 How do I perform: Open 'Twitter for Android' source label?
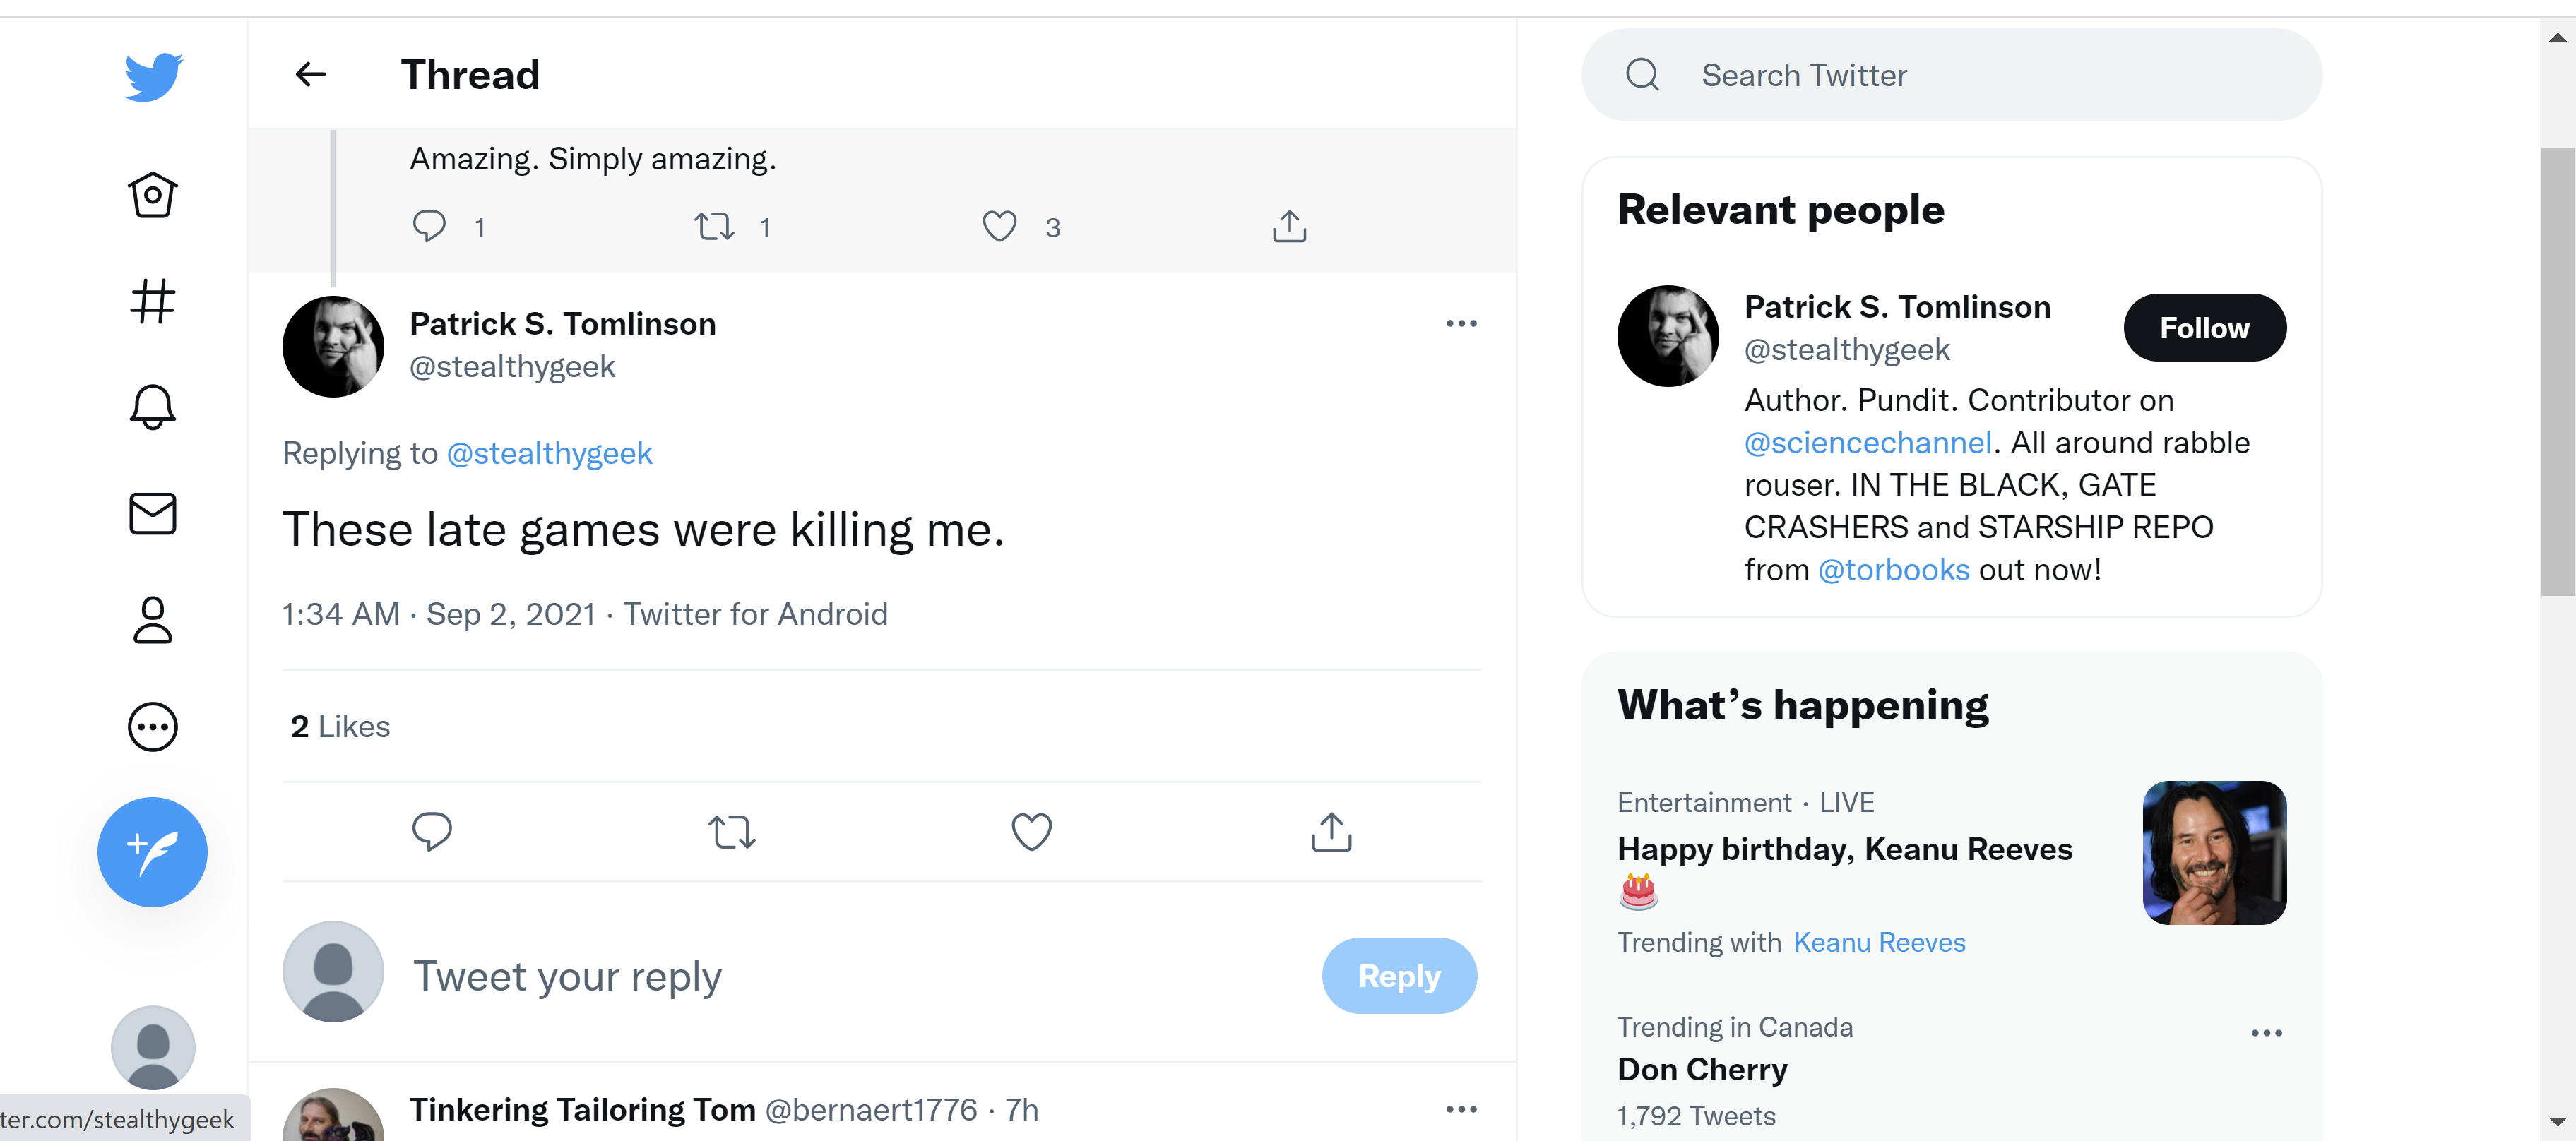755,615
